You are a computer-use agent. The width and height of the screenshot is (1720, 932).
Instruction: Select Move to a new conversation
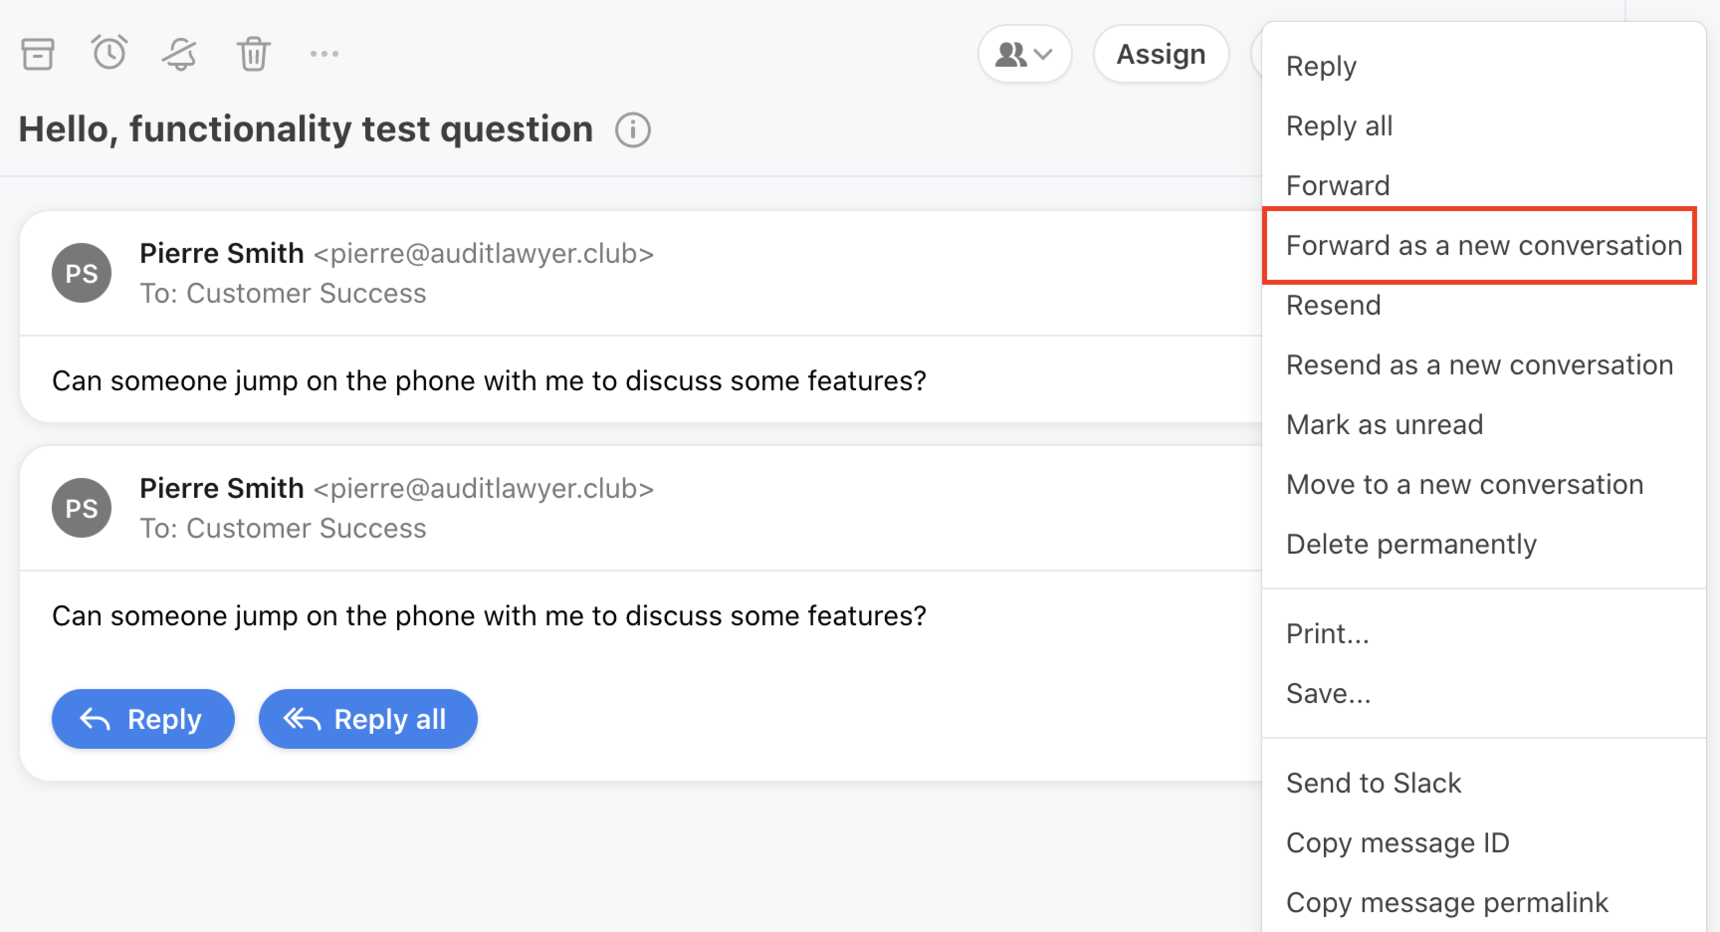[1465, 485]
